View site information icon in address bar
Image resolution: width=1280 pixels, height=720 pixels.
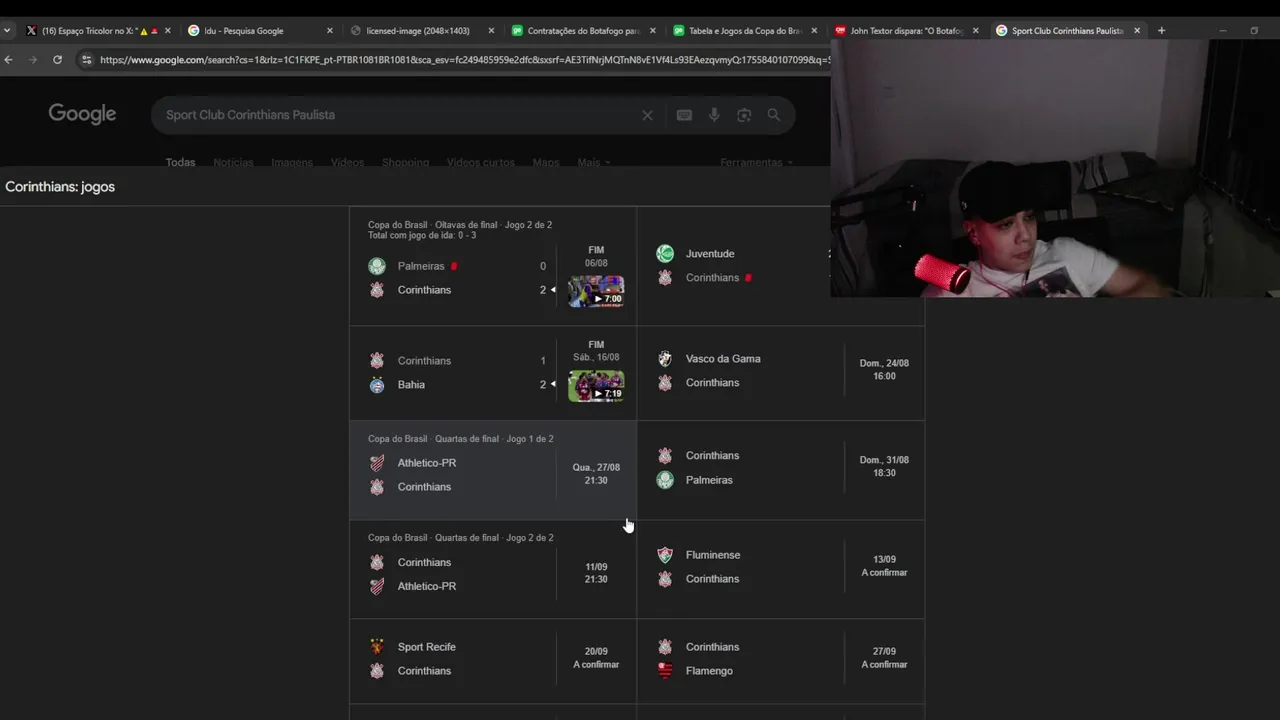87,60
